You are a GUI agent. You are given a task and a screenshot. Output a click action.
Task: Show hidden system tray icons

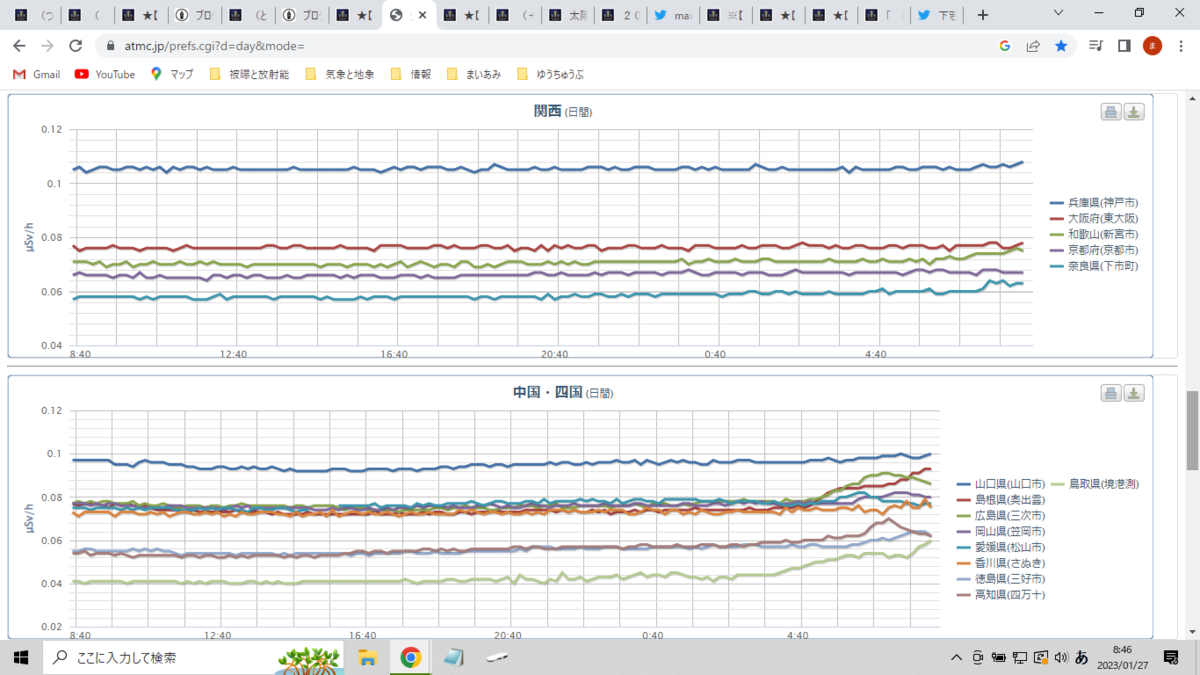coord(958,658)
